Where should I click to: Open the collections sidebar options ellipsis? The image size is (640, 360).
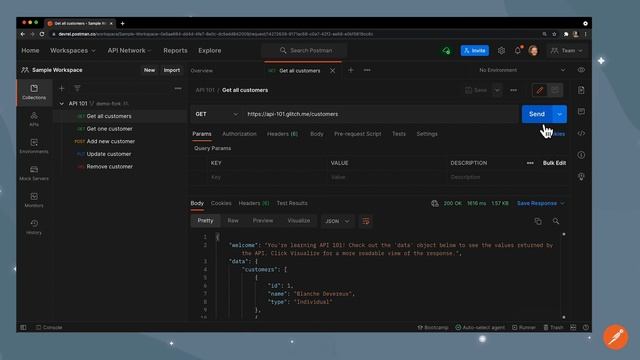click(178, 88)
